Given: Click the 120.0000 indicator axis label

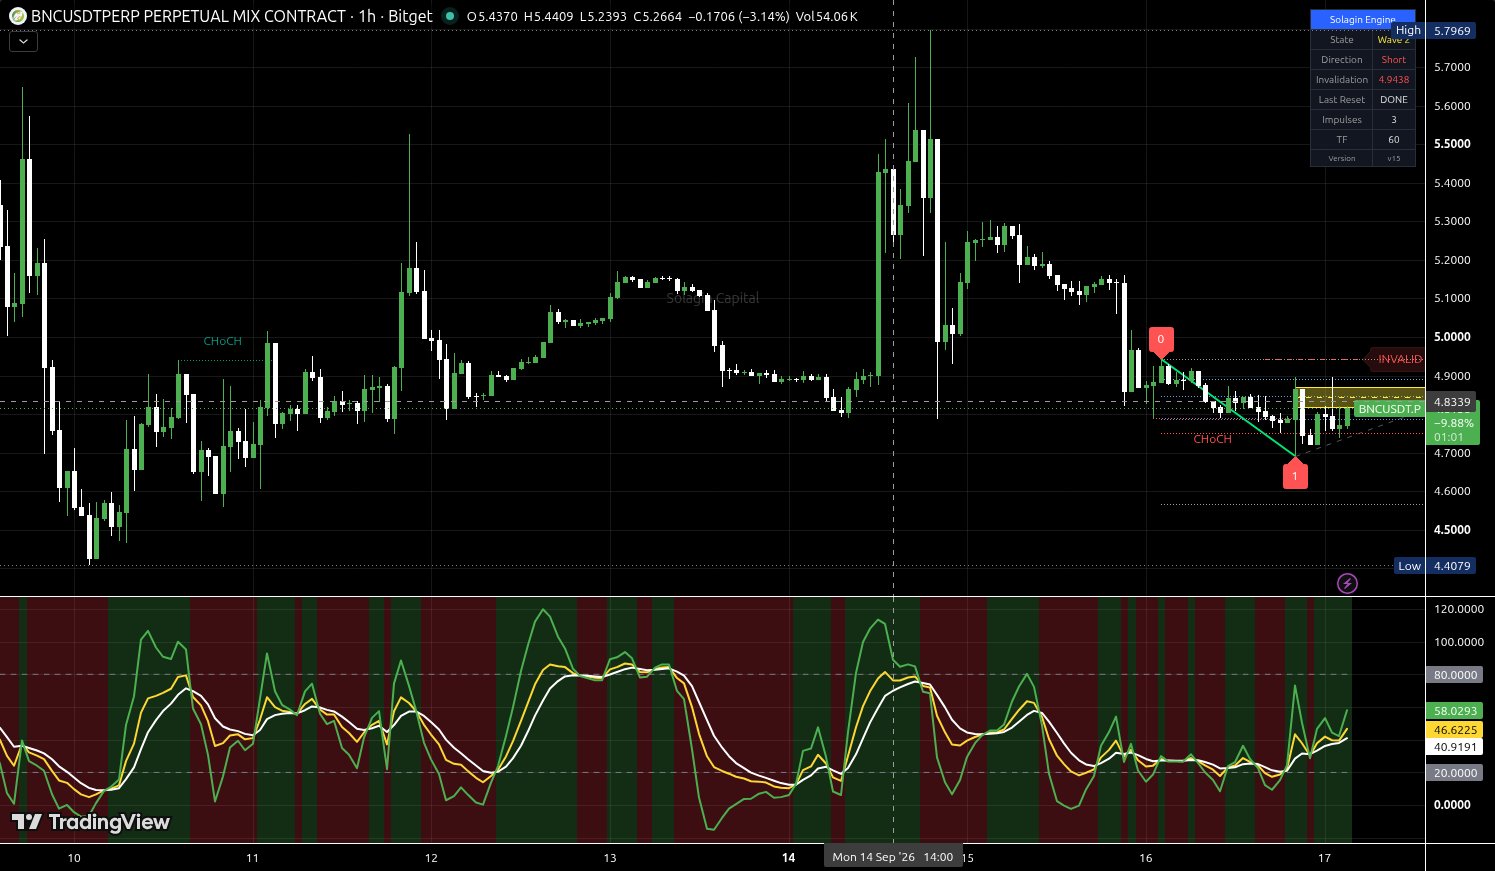Looking at the screenshot, I should (1458, 609).
